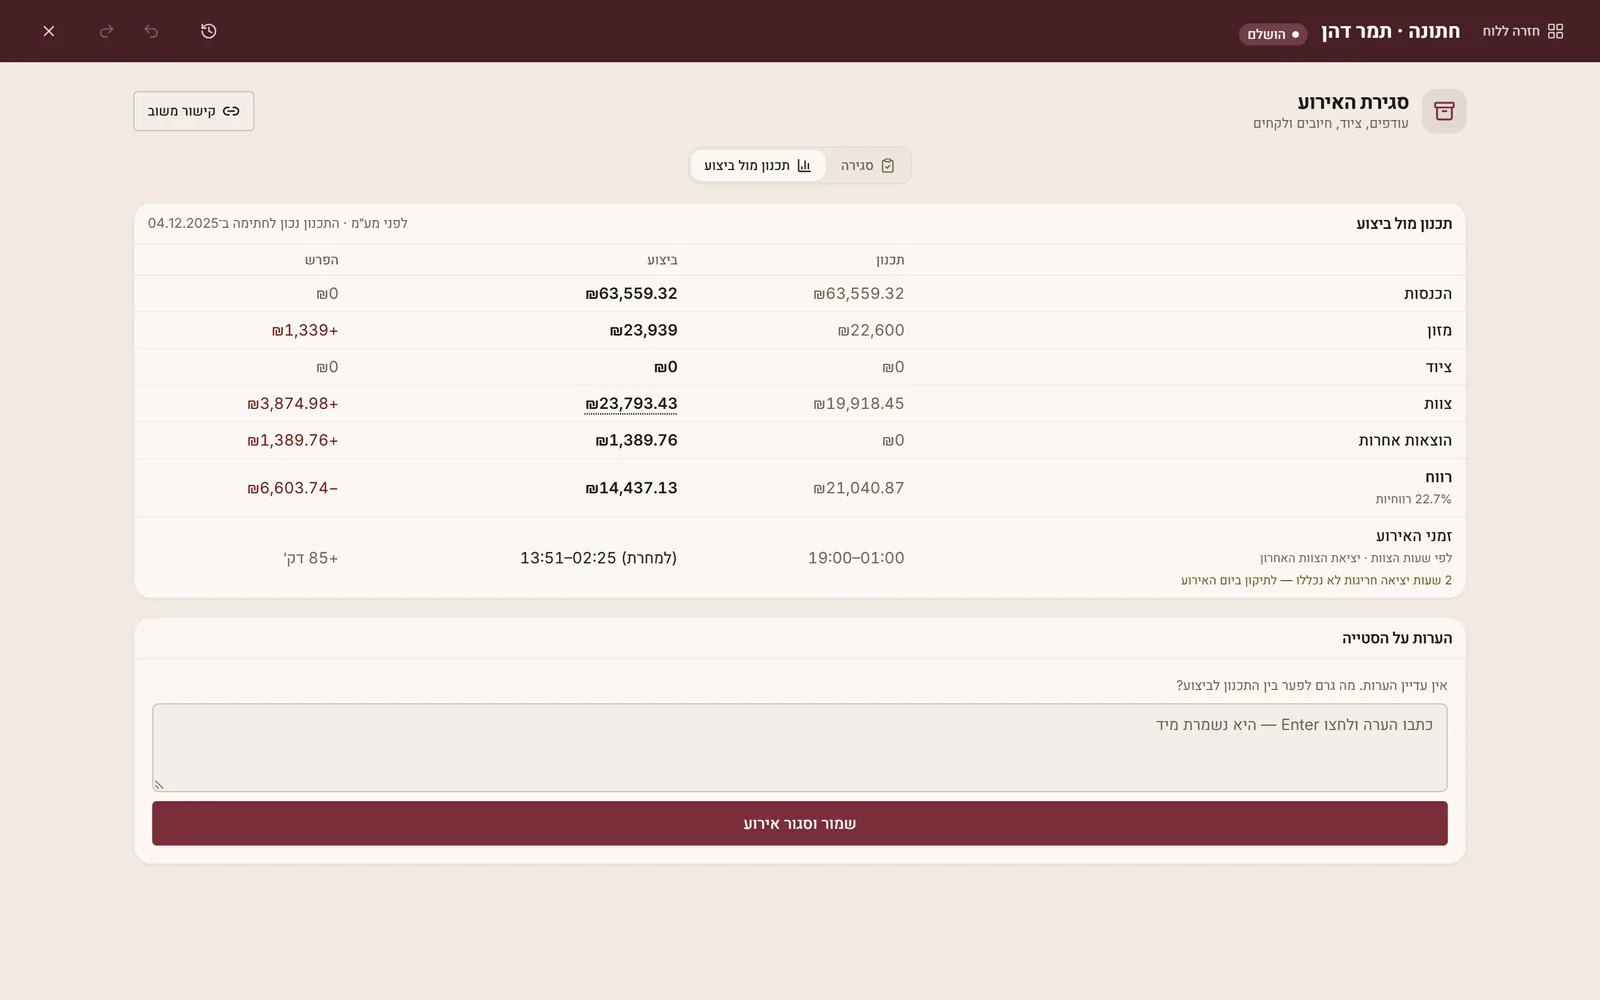The width and height of the screenshot is (1600, 1000).
Task: Click the archive box icon
Action: pyautogui.click(x=1444, y=111)
